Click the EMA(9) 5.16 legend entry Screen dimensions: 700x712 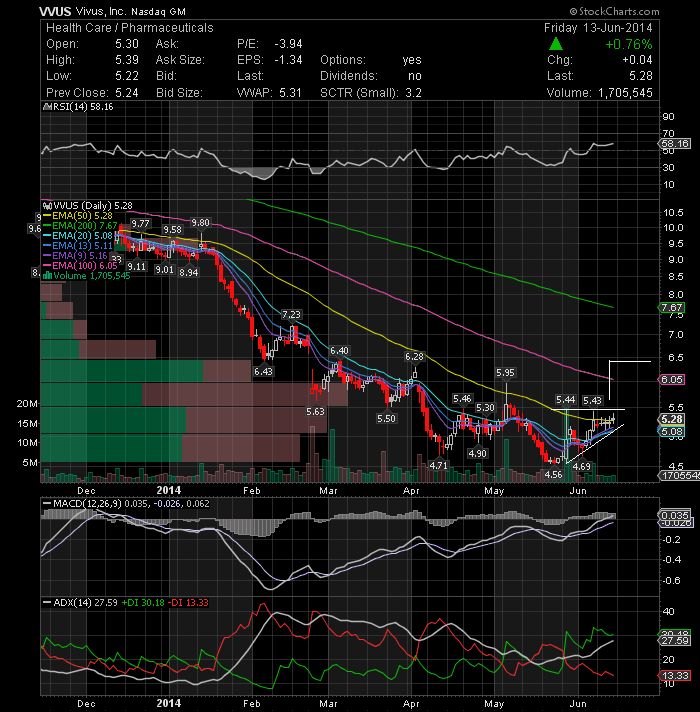[x=75, y=256]
